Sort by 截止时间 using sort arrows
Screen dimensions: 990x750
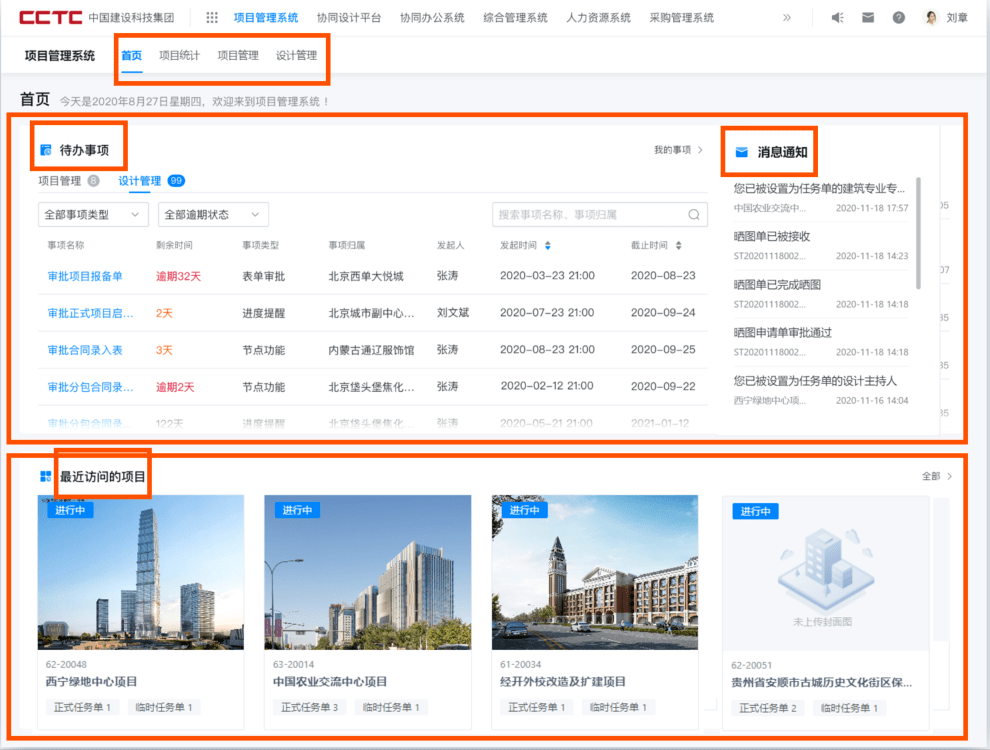tap(678, 246)
